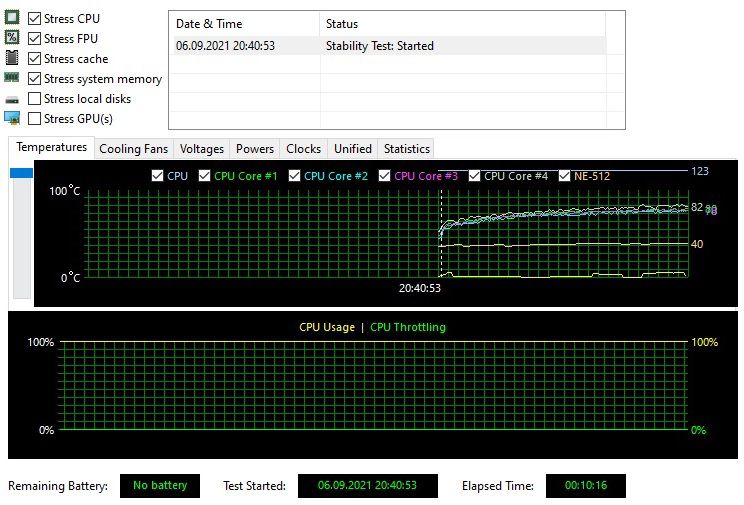Click the monitor icon beside Stress GPU(s)

pyautogui.click(x=12, y=118)
